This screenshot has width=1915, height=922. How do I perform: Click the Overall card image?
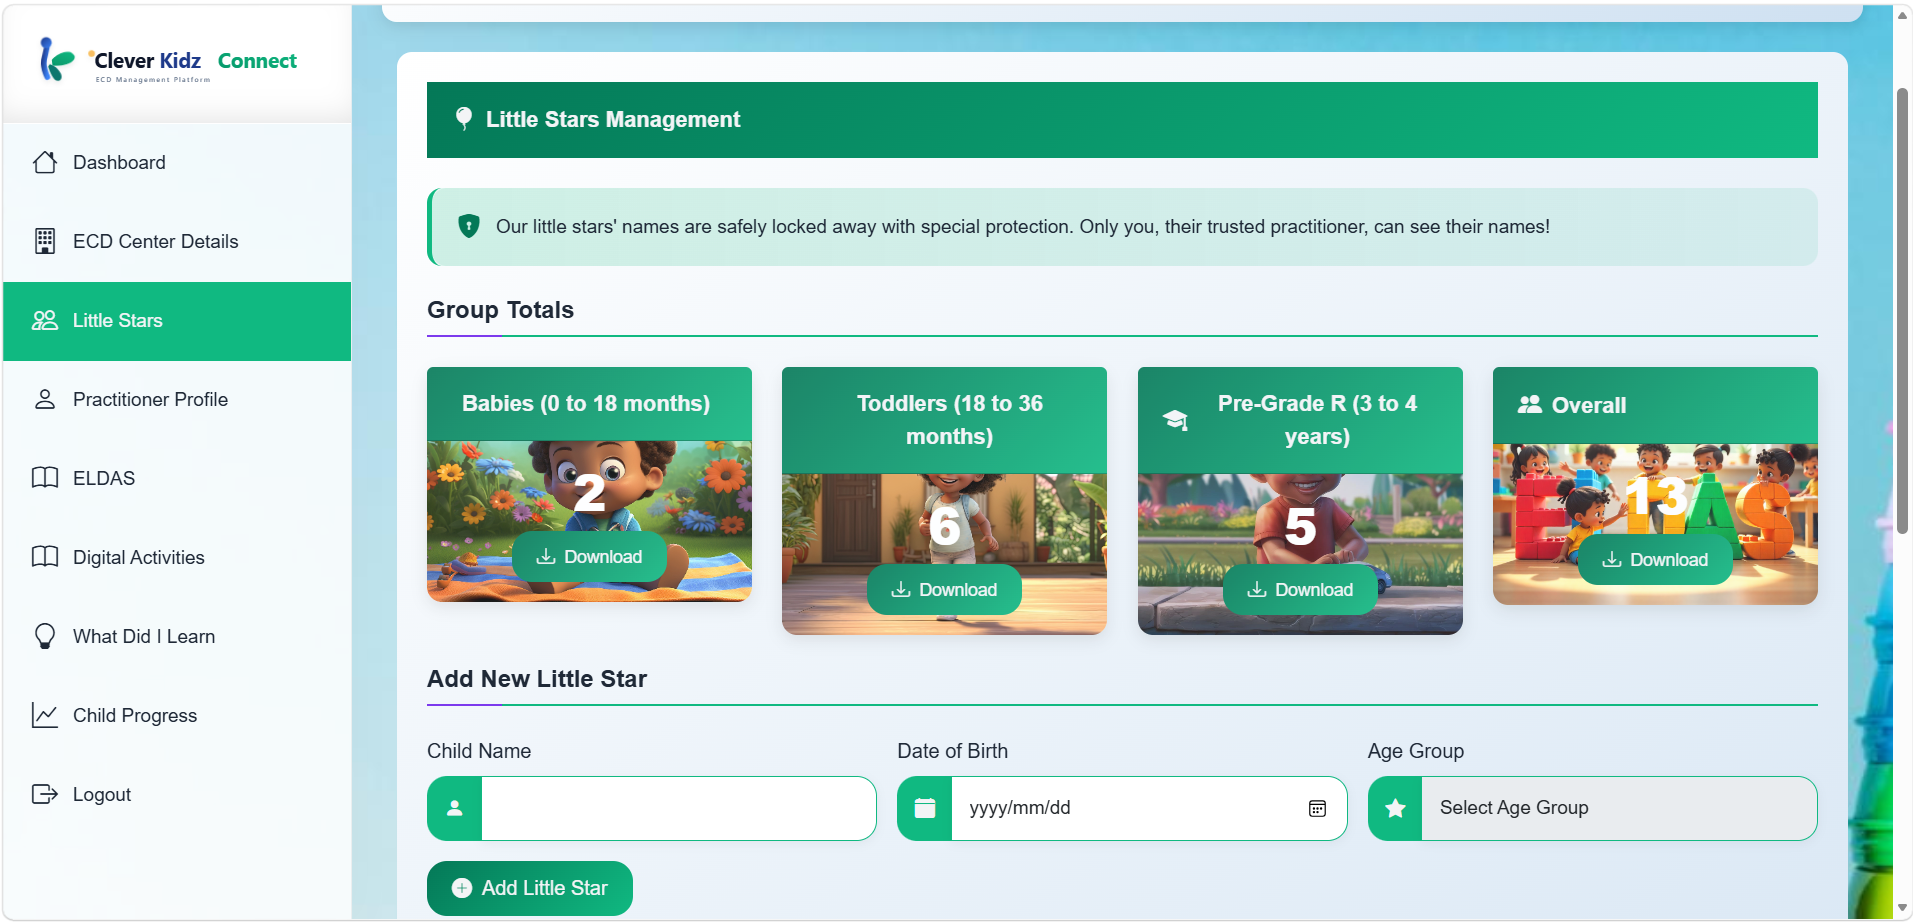1655,524
